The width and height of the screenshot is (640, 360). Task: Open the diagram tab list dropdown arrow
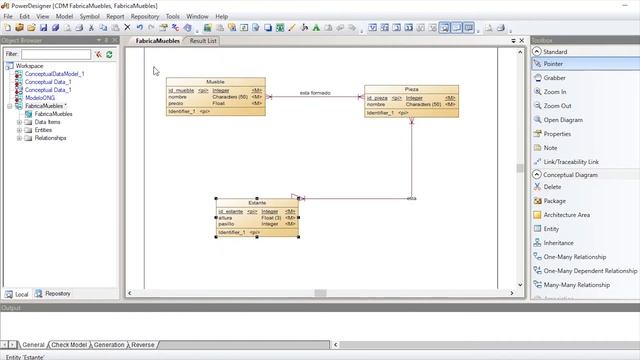513,41
